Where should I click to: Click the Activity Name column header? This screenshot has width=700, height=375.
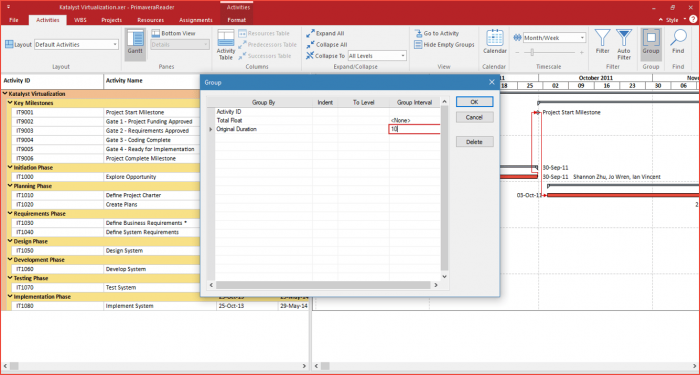point(152,81)
